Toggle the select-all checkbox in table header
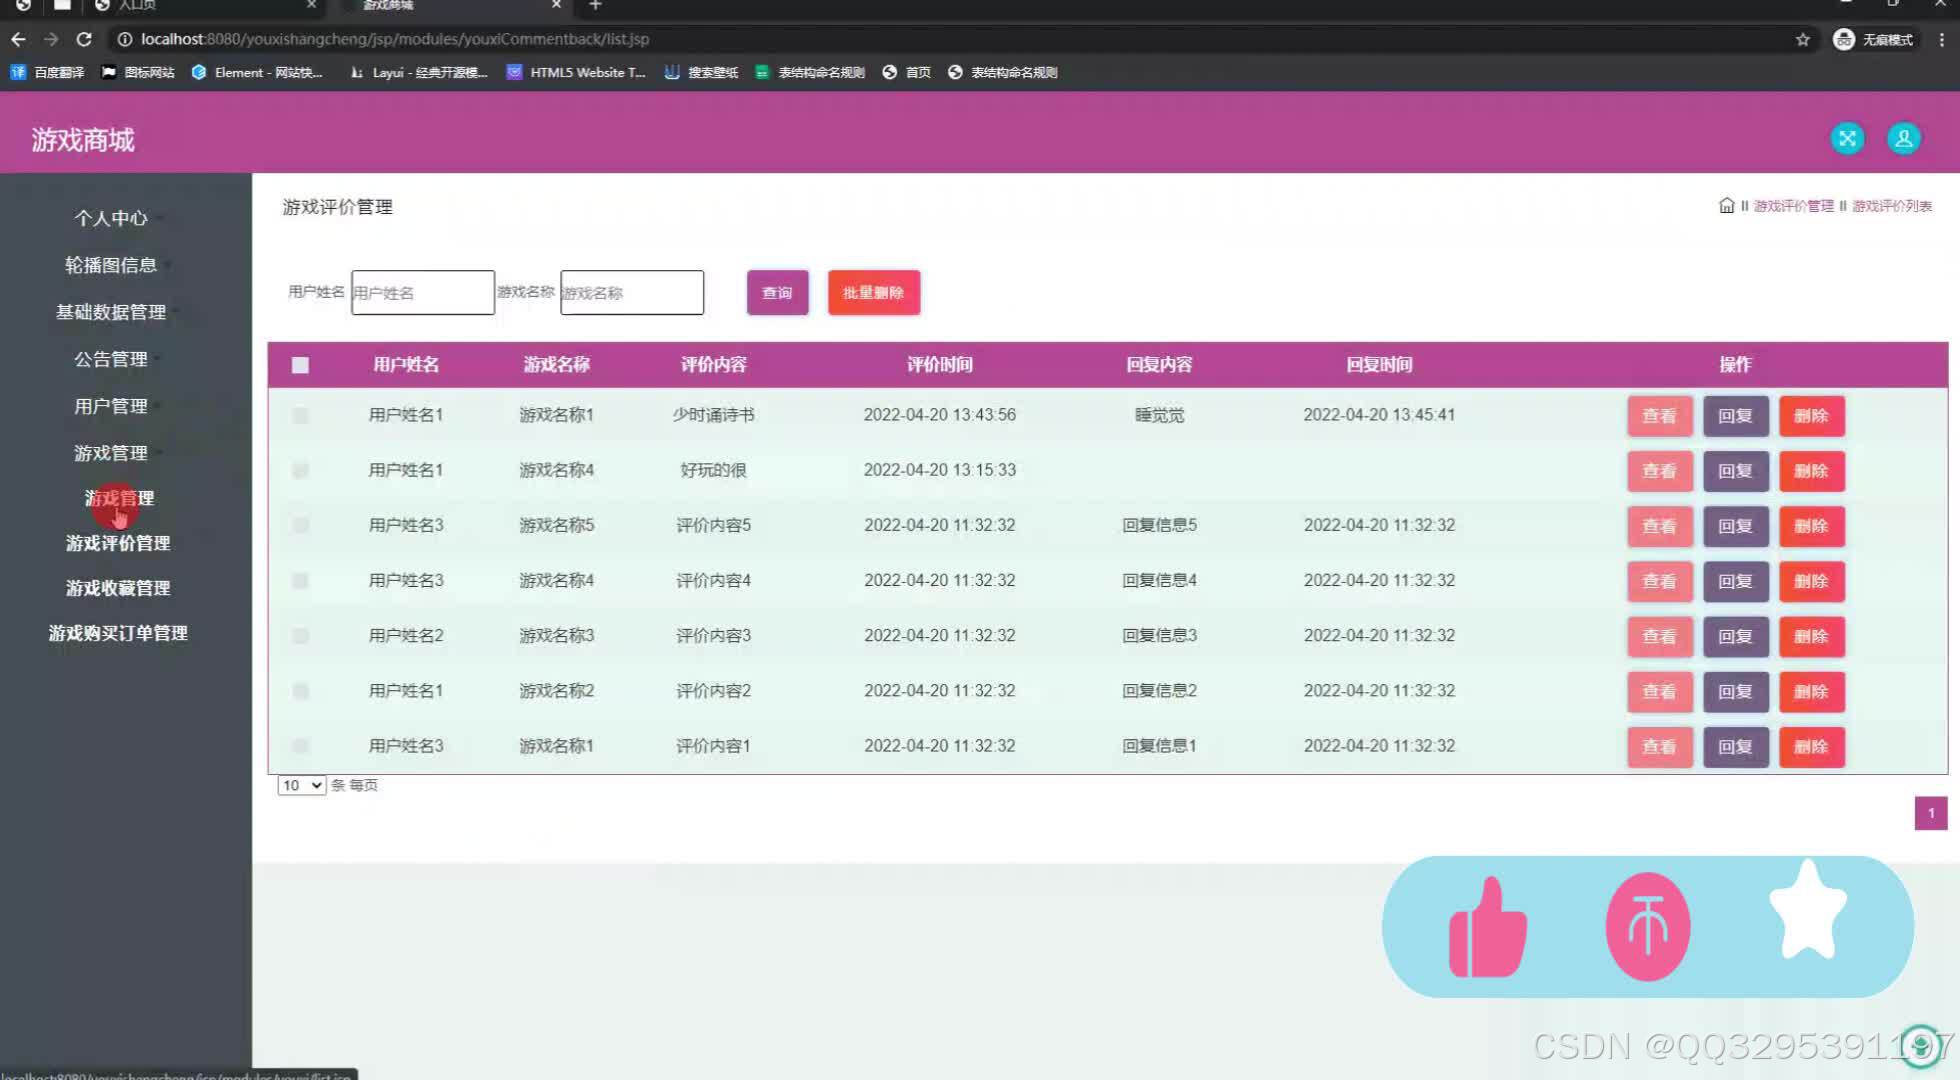Screen dimensions: 1960x1080 (300, 365)
